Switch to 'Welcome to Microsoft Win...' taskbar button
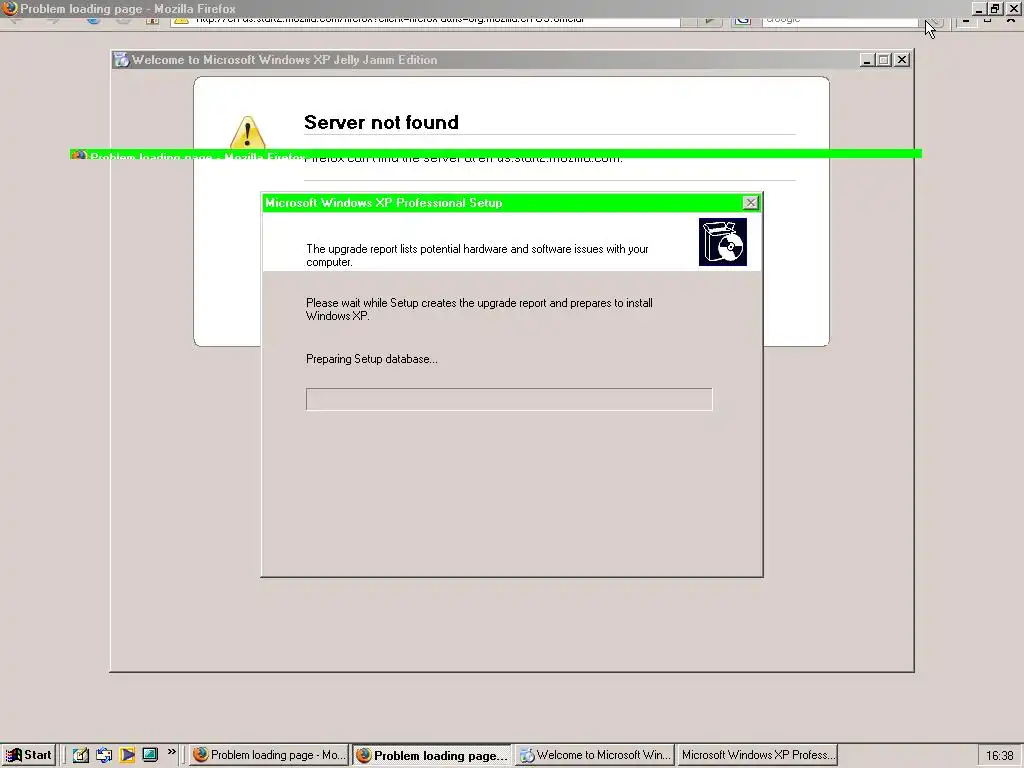Screen dimensions: 1024x768 point(595,755)
